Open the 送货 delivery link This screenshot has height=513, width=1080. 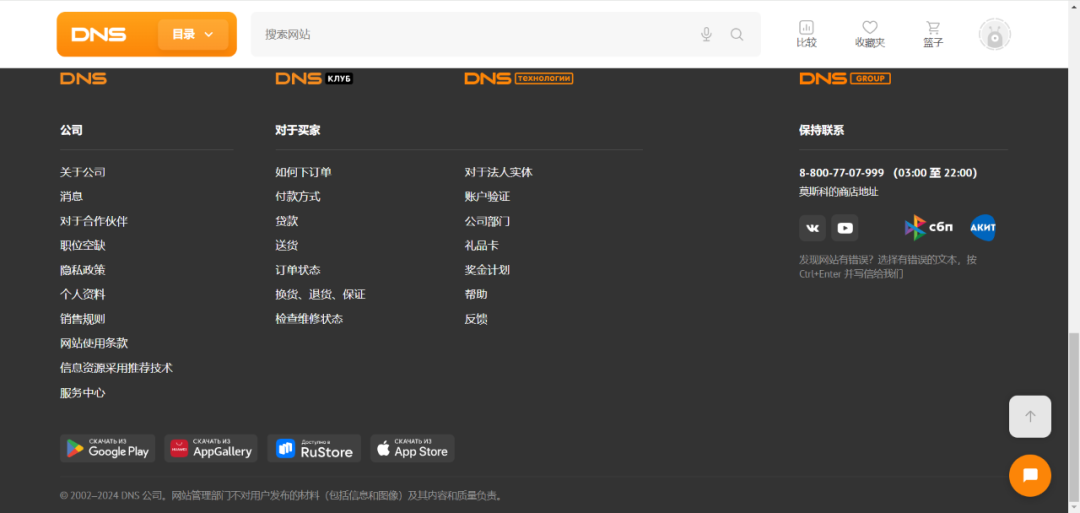click(287, 246)
